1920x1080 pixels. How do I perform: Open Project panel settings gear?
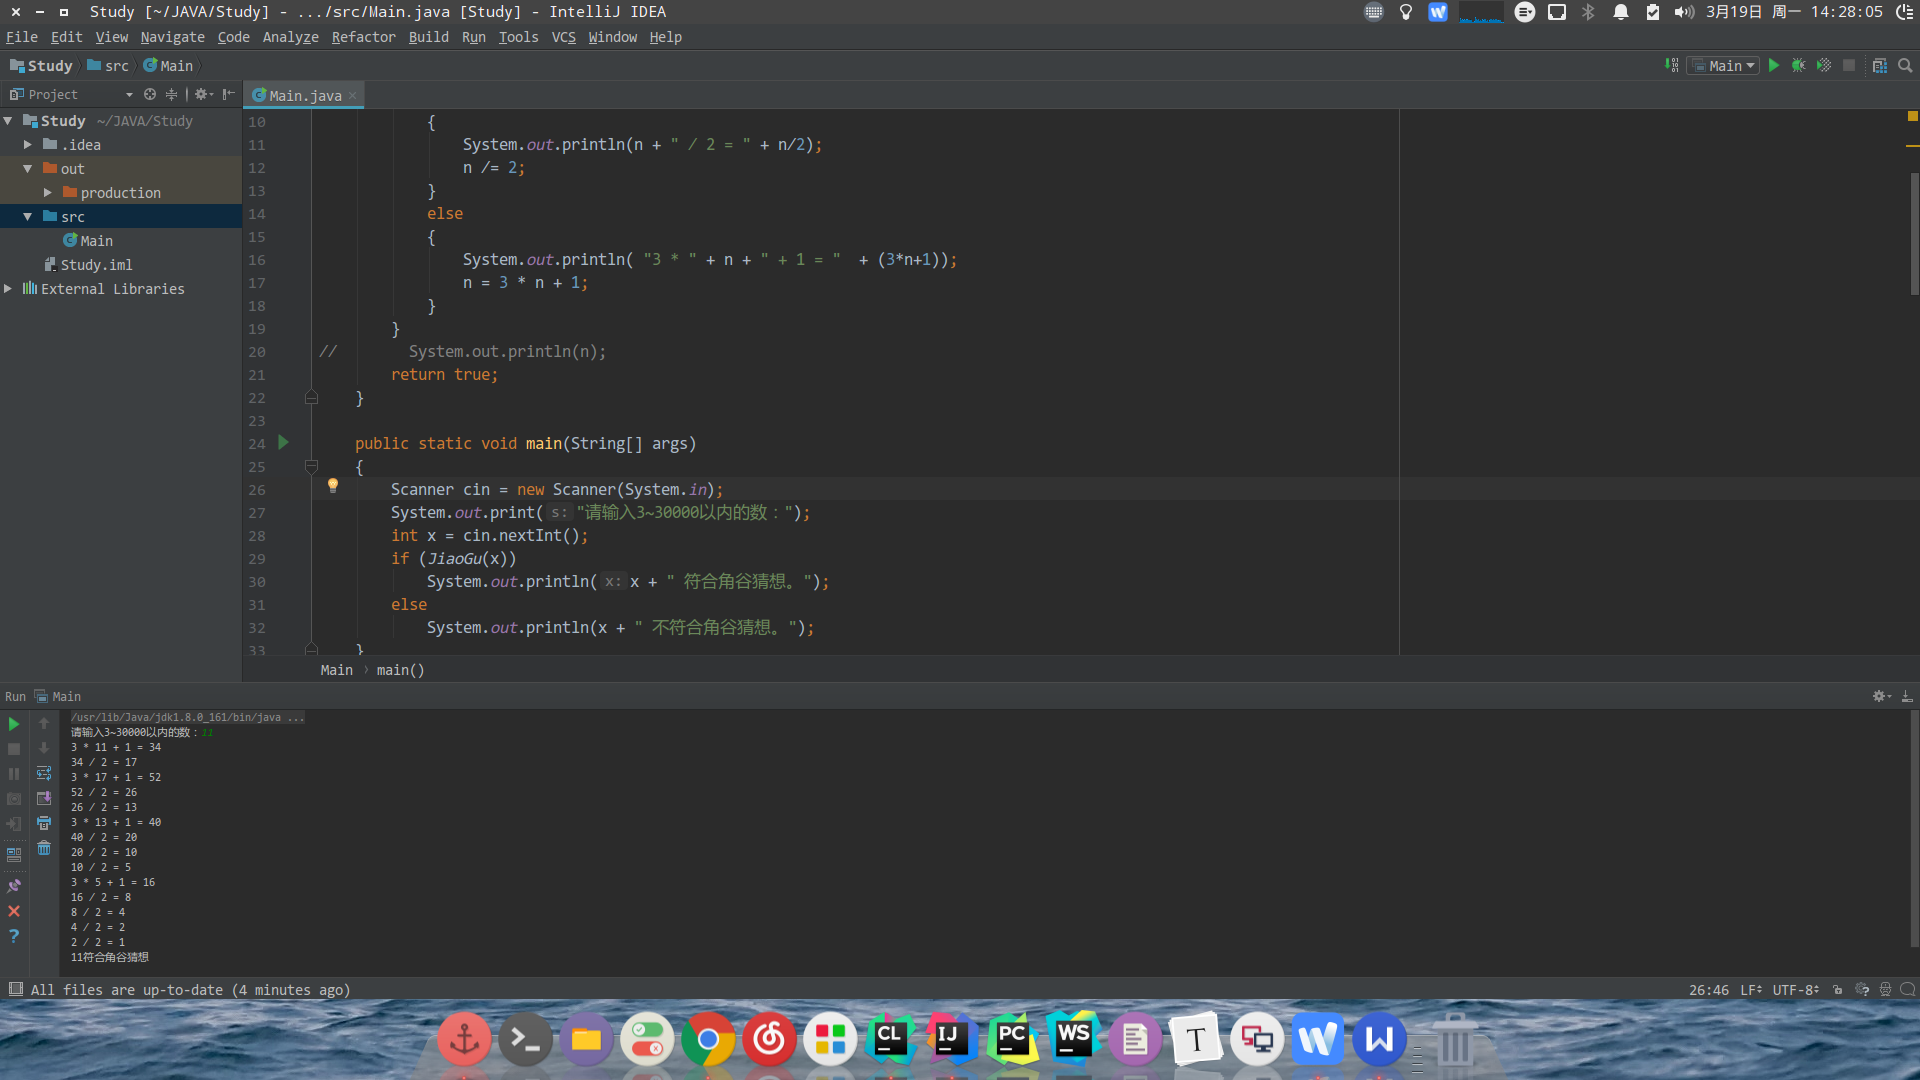point(203,94)
